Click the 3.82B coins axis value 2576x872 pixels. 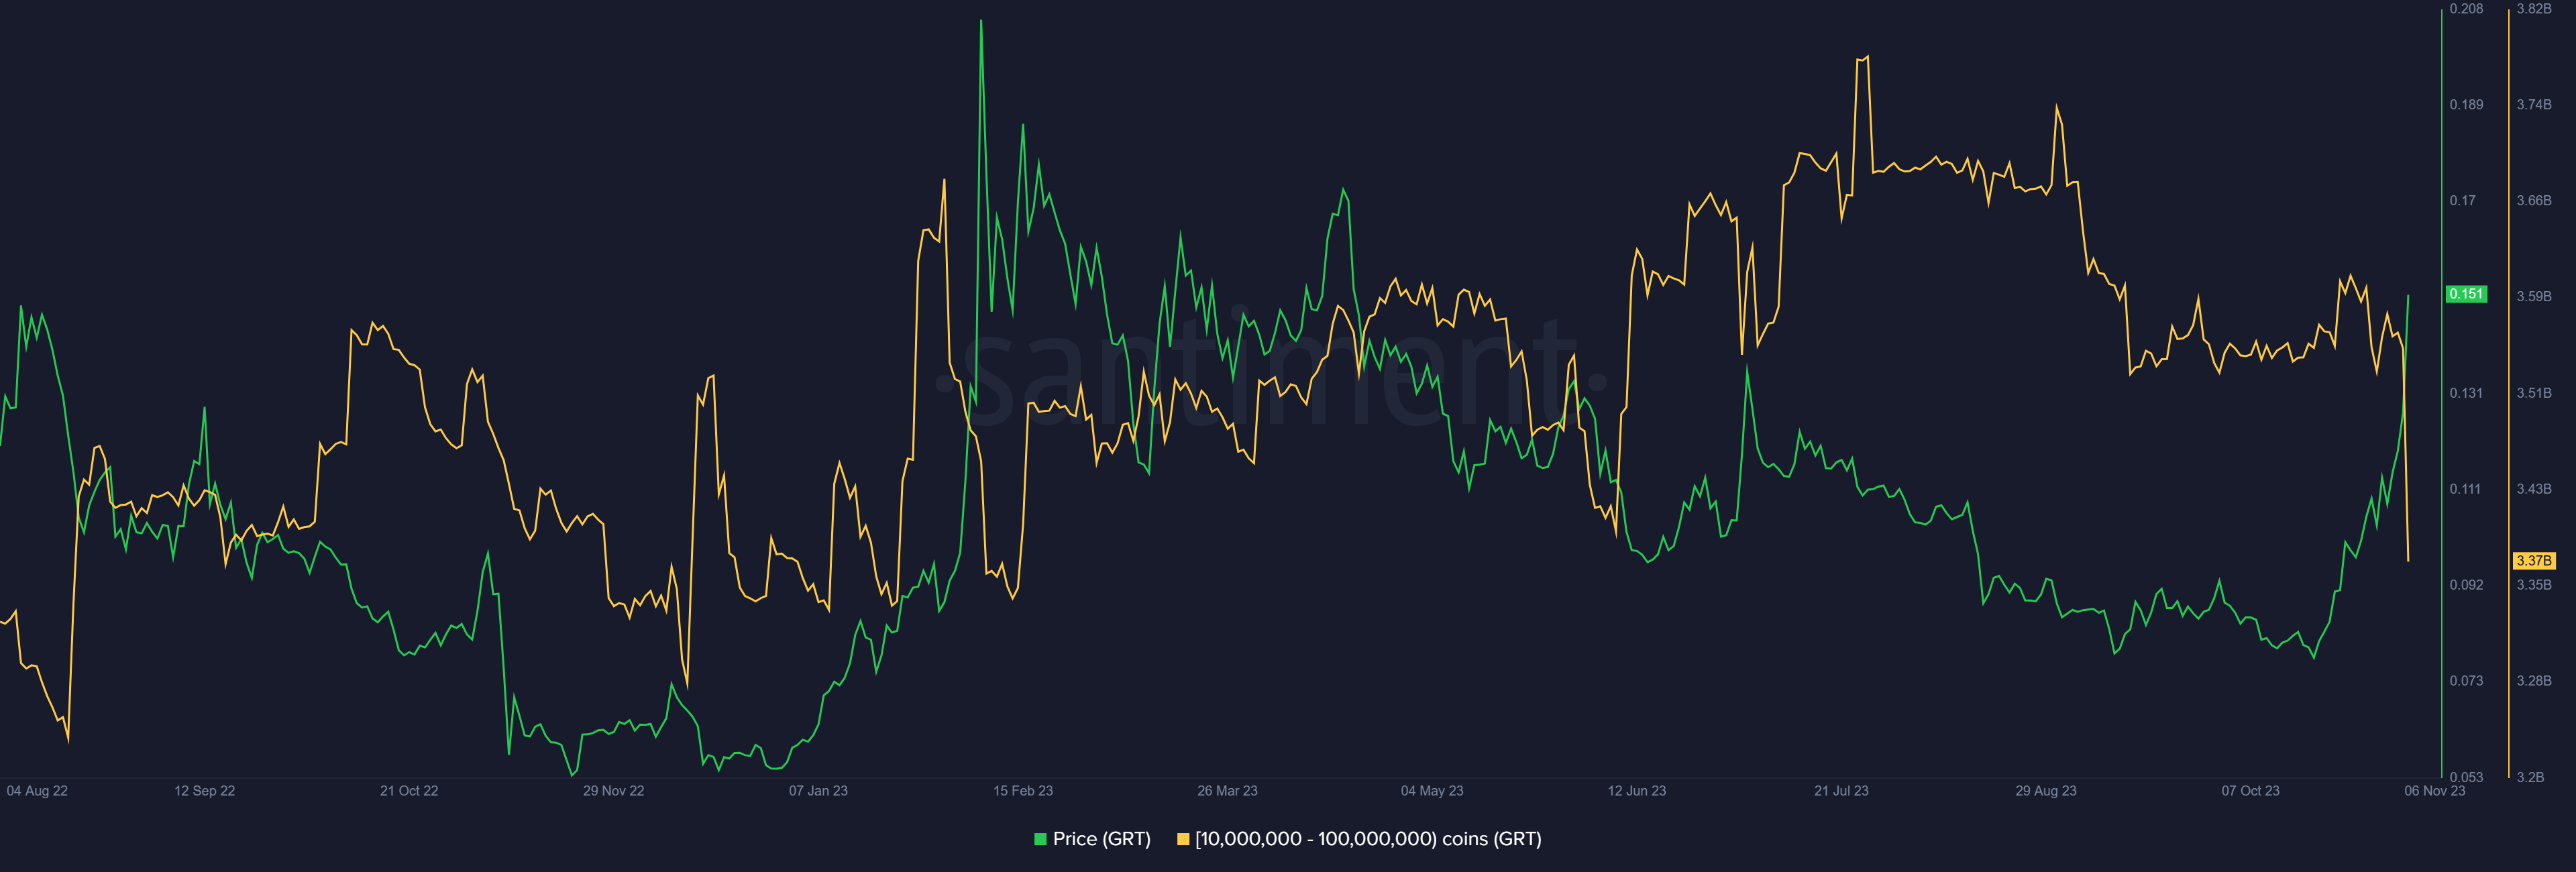(2534, 9)
